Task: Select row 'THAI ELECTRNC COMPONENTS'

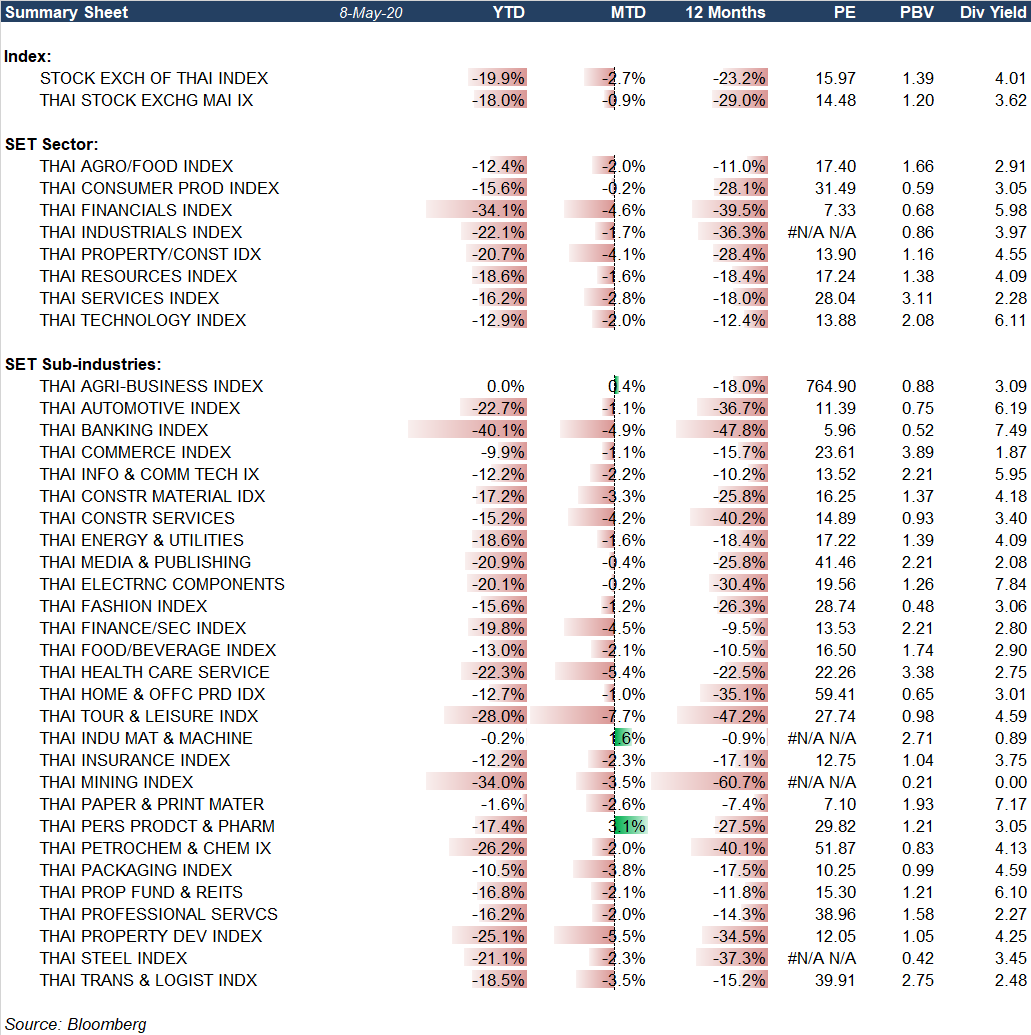Action: pyautogui.click(x=516, y=584)
